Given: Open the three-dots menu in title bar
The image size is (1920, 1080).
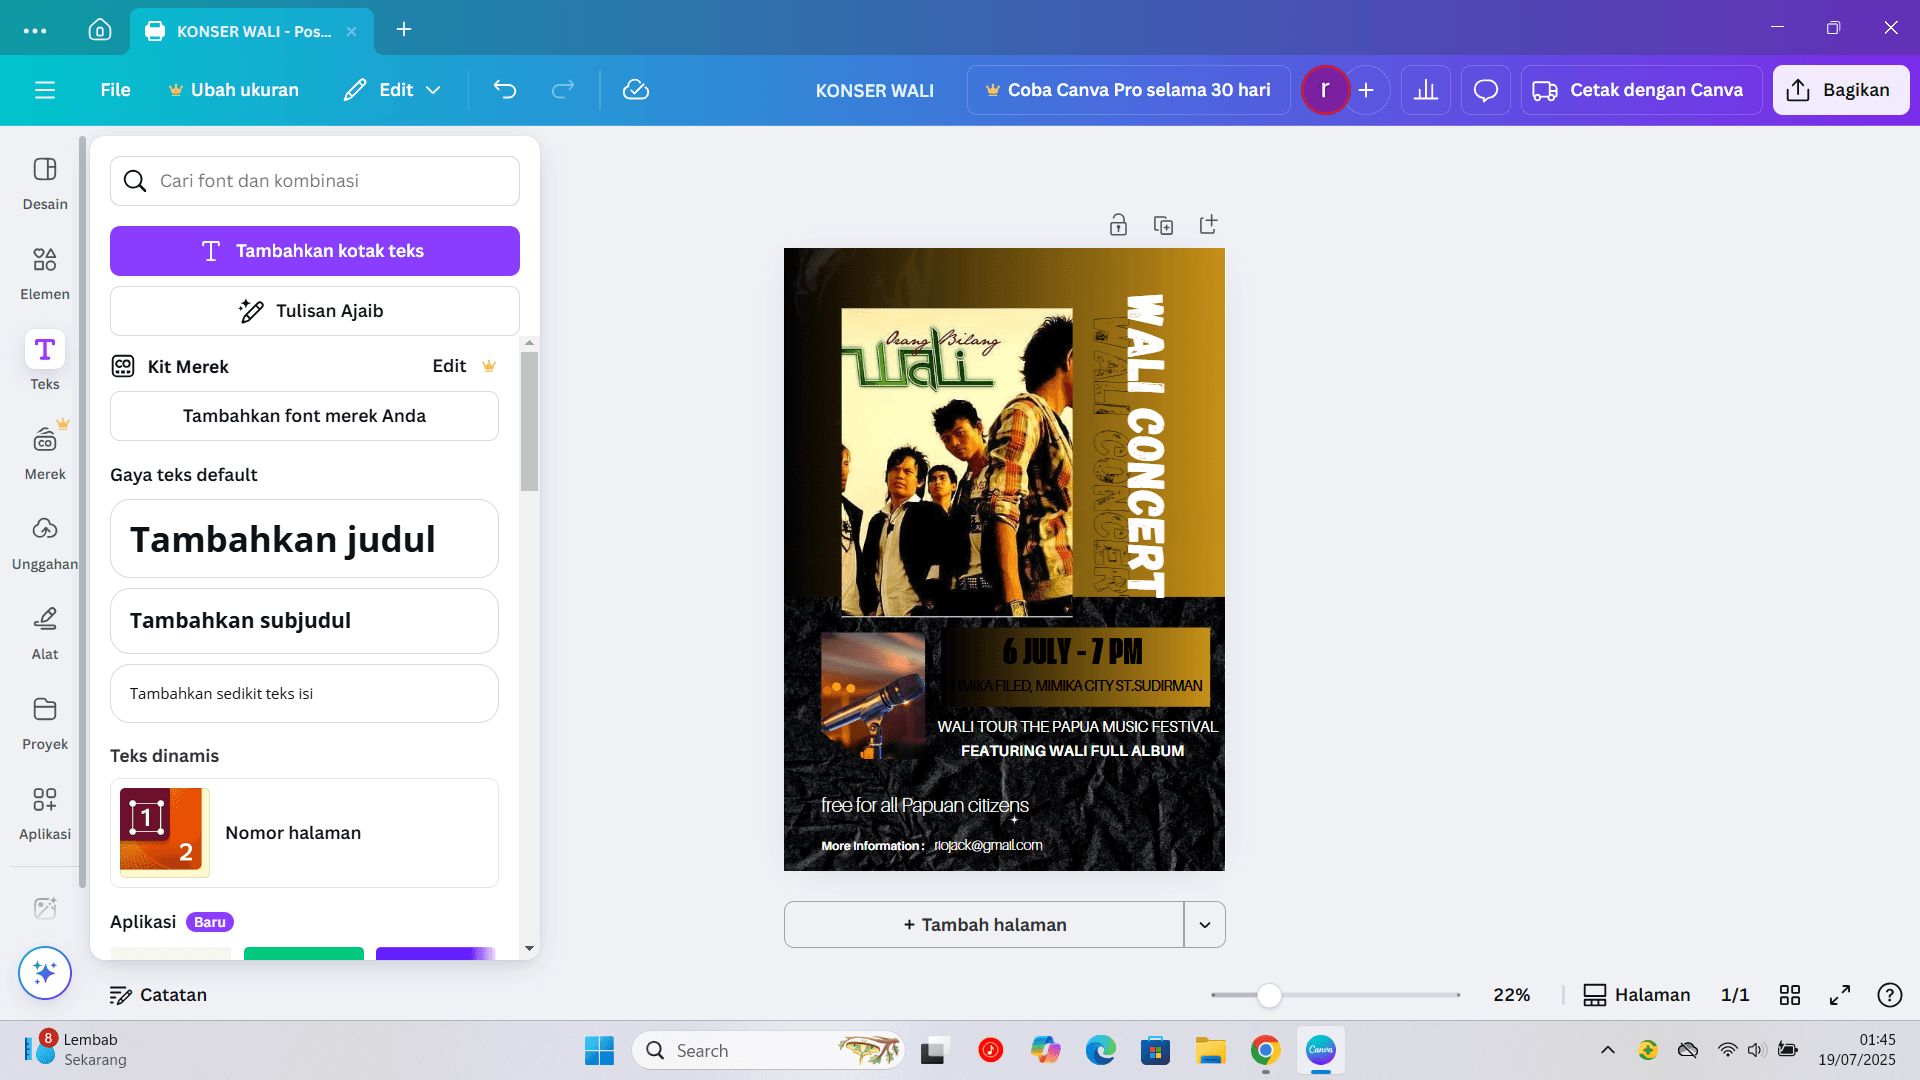Looking at the screenshot, I should (35, 30).
